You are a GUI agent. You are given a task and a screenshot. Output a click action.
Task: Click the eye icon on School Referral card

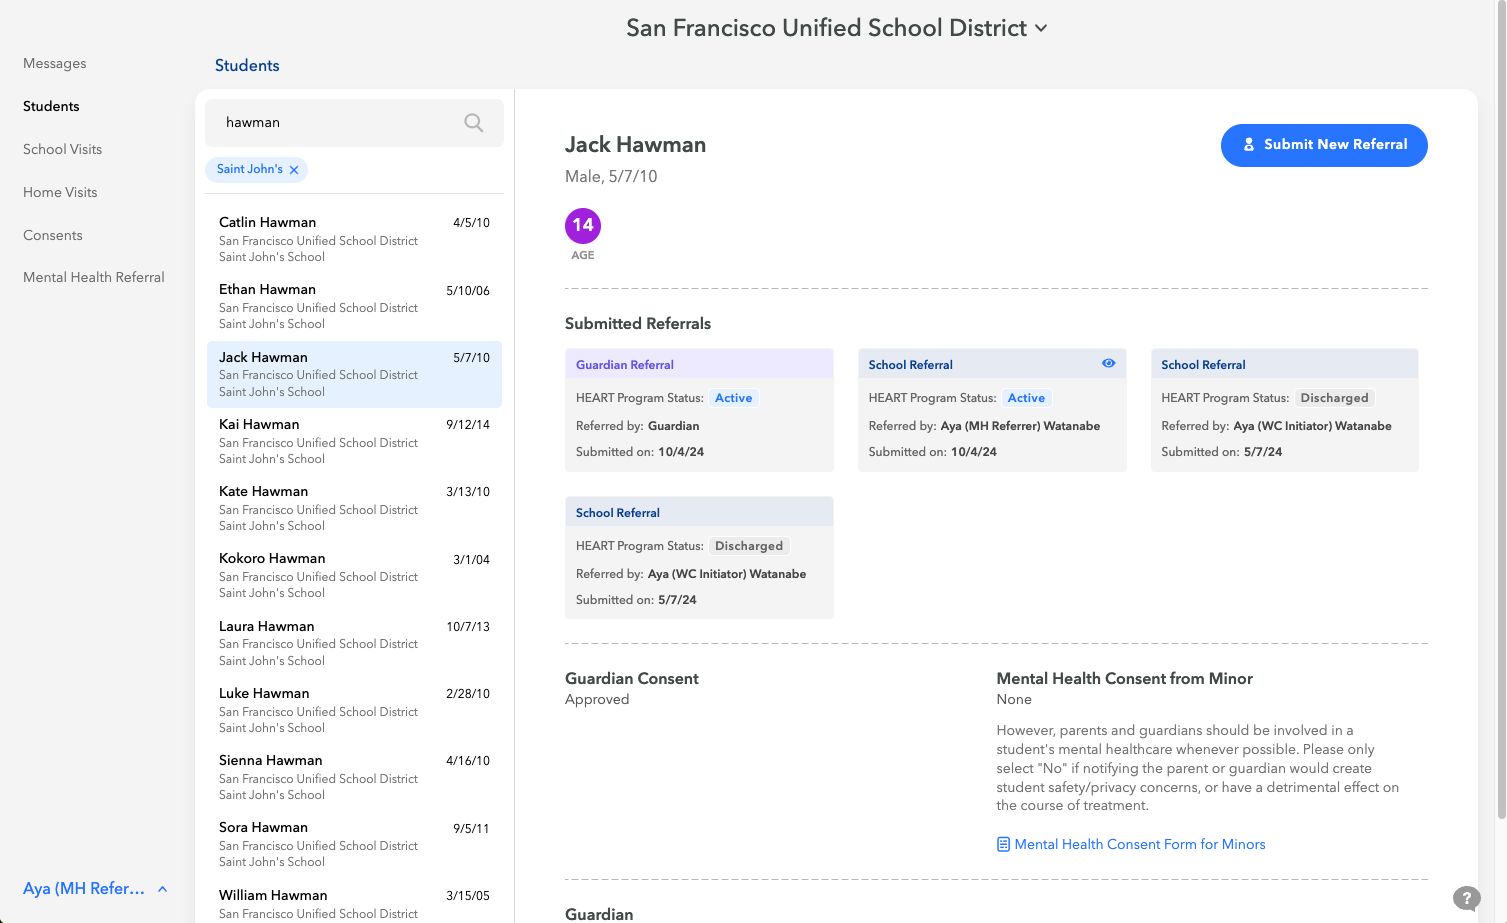pyautogui.click(x=1108, y=364)
